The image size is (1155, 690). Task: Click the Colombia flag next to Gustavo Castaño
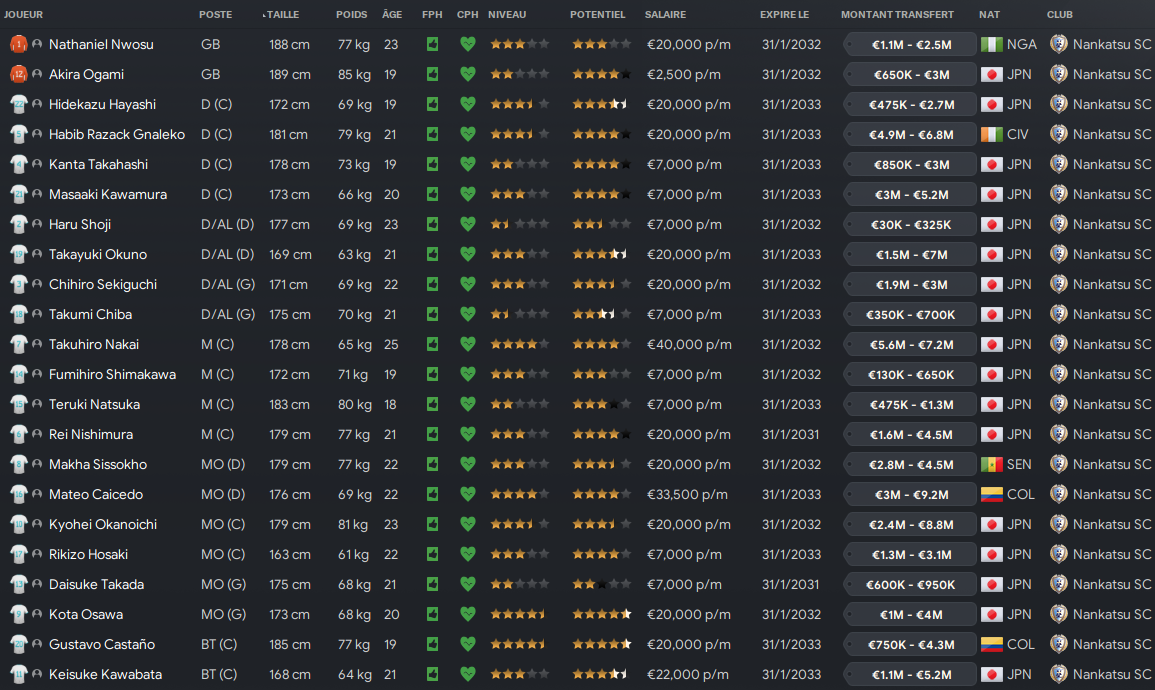(x=992, y=644)
